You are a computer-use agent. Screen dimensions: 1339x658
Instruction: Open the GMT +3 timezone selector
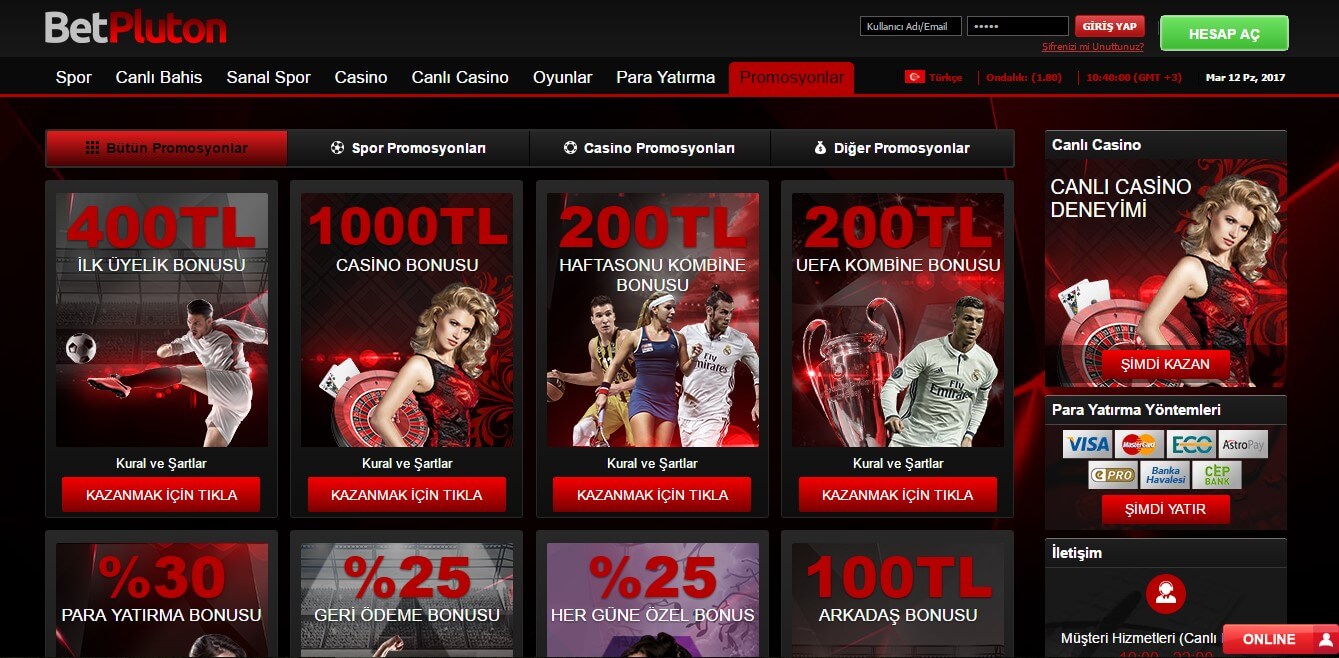point(1133,77)
